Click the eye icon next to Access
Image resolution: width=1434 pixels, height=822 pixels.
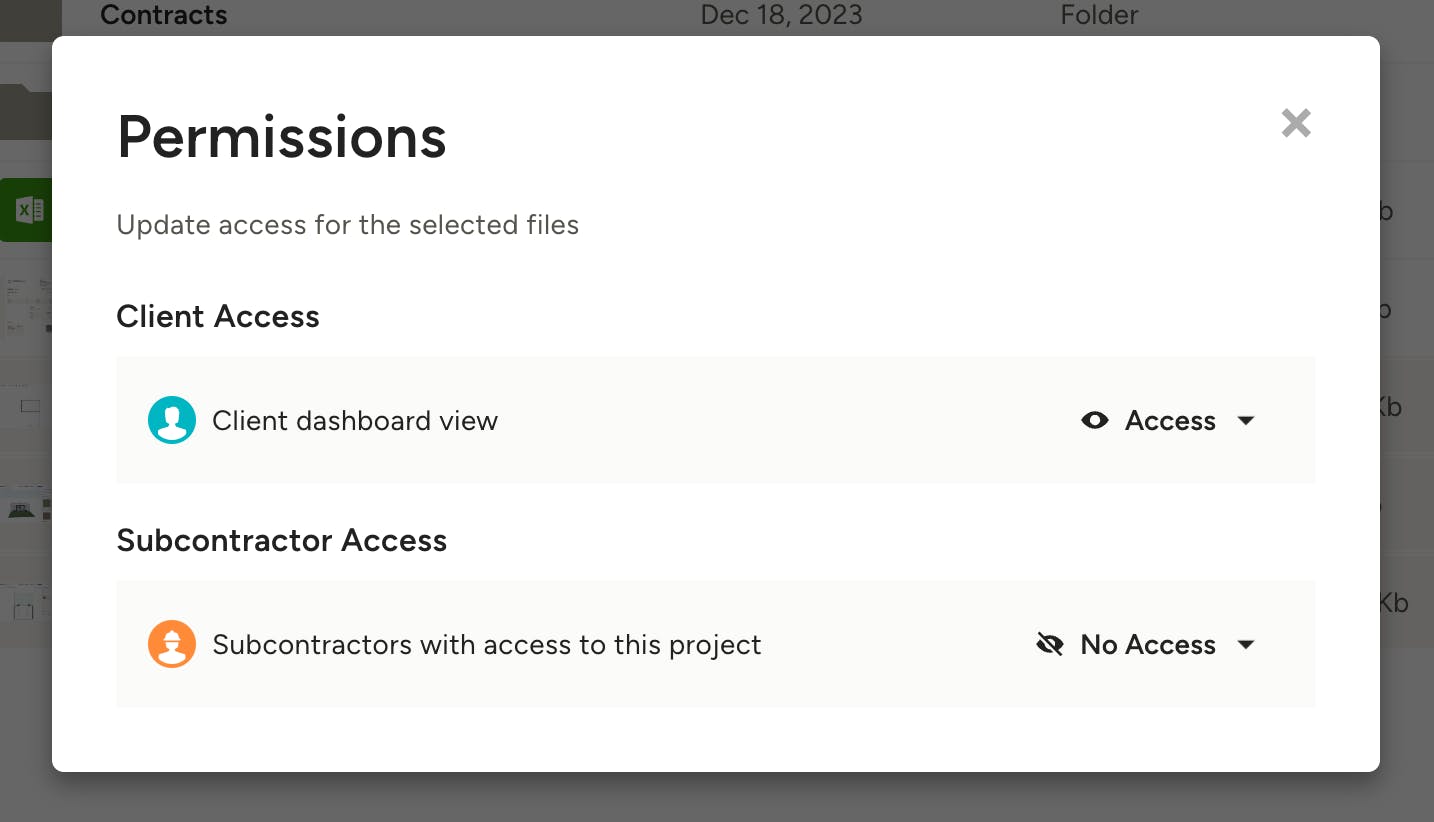point(1095,421)
